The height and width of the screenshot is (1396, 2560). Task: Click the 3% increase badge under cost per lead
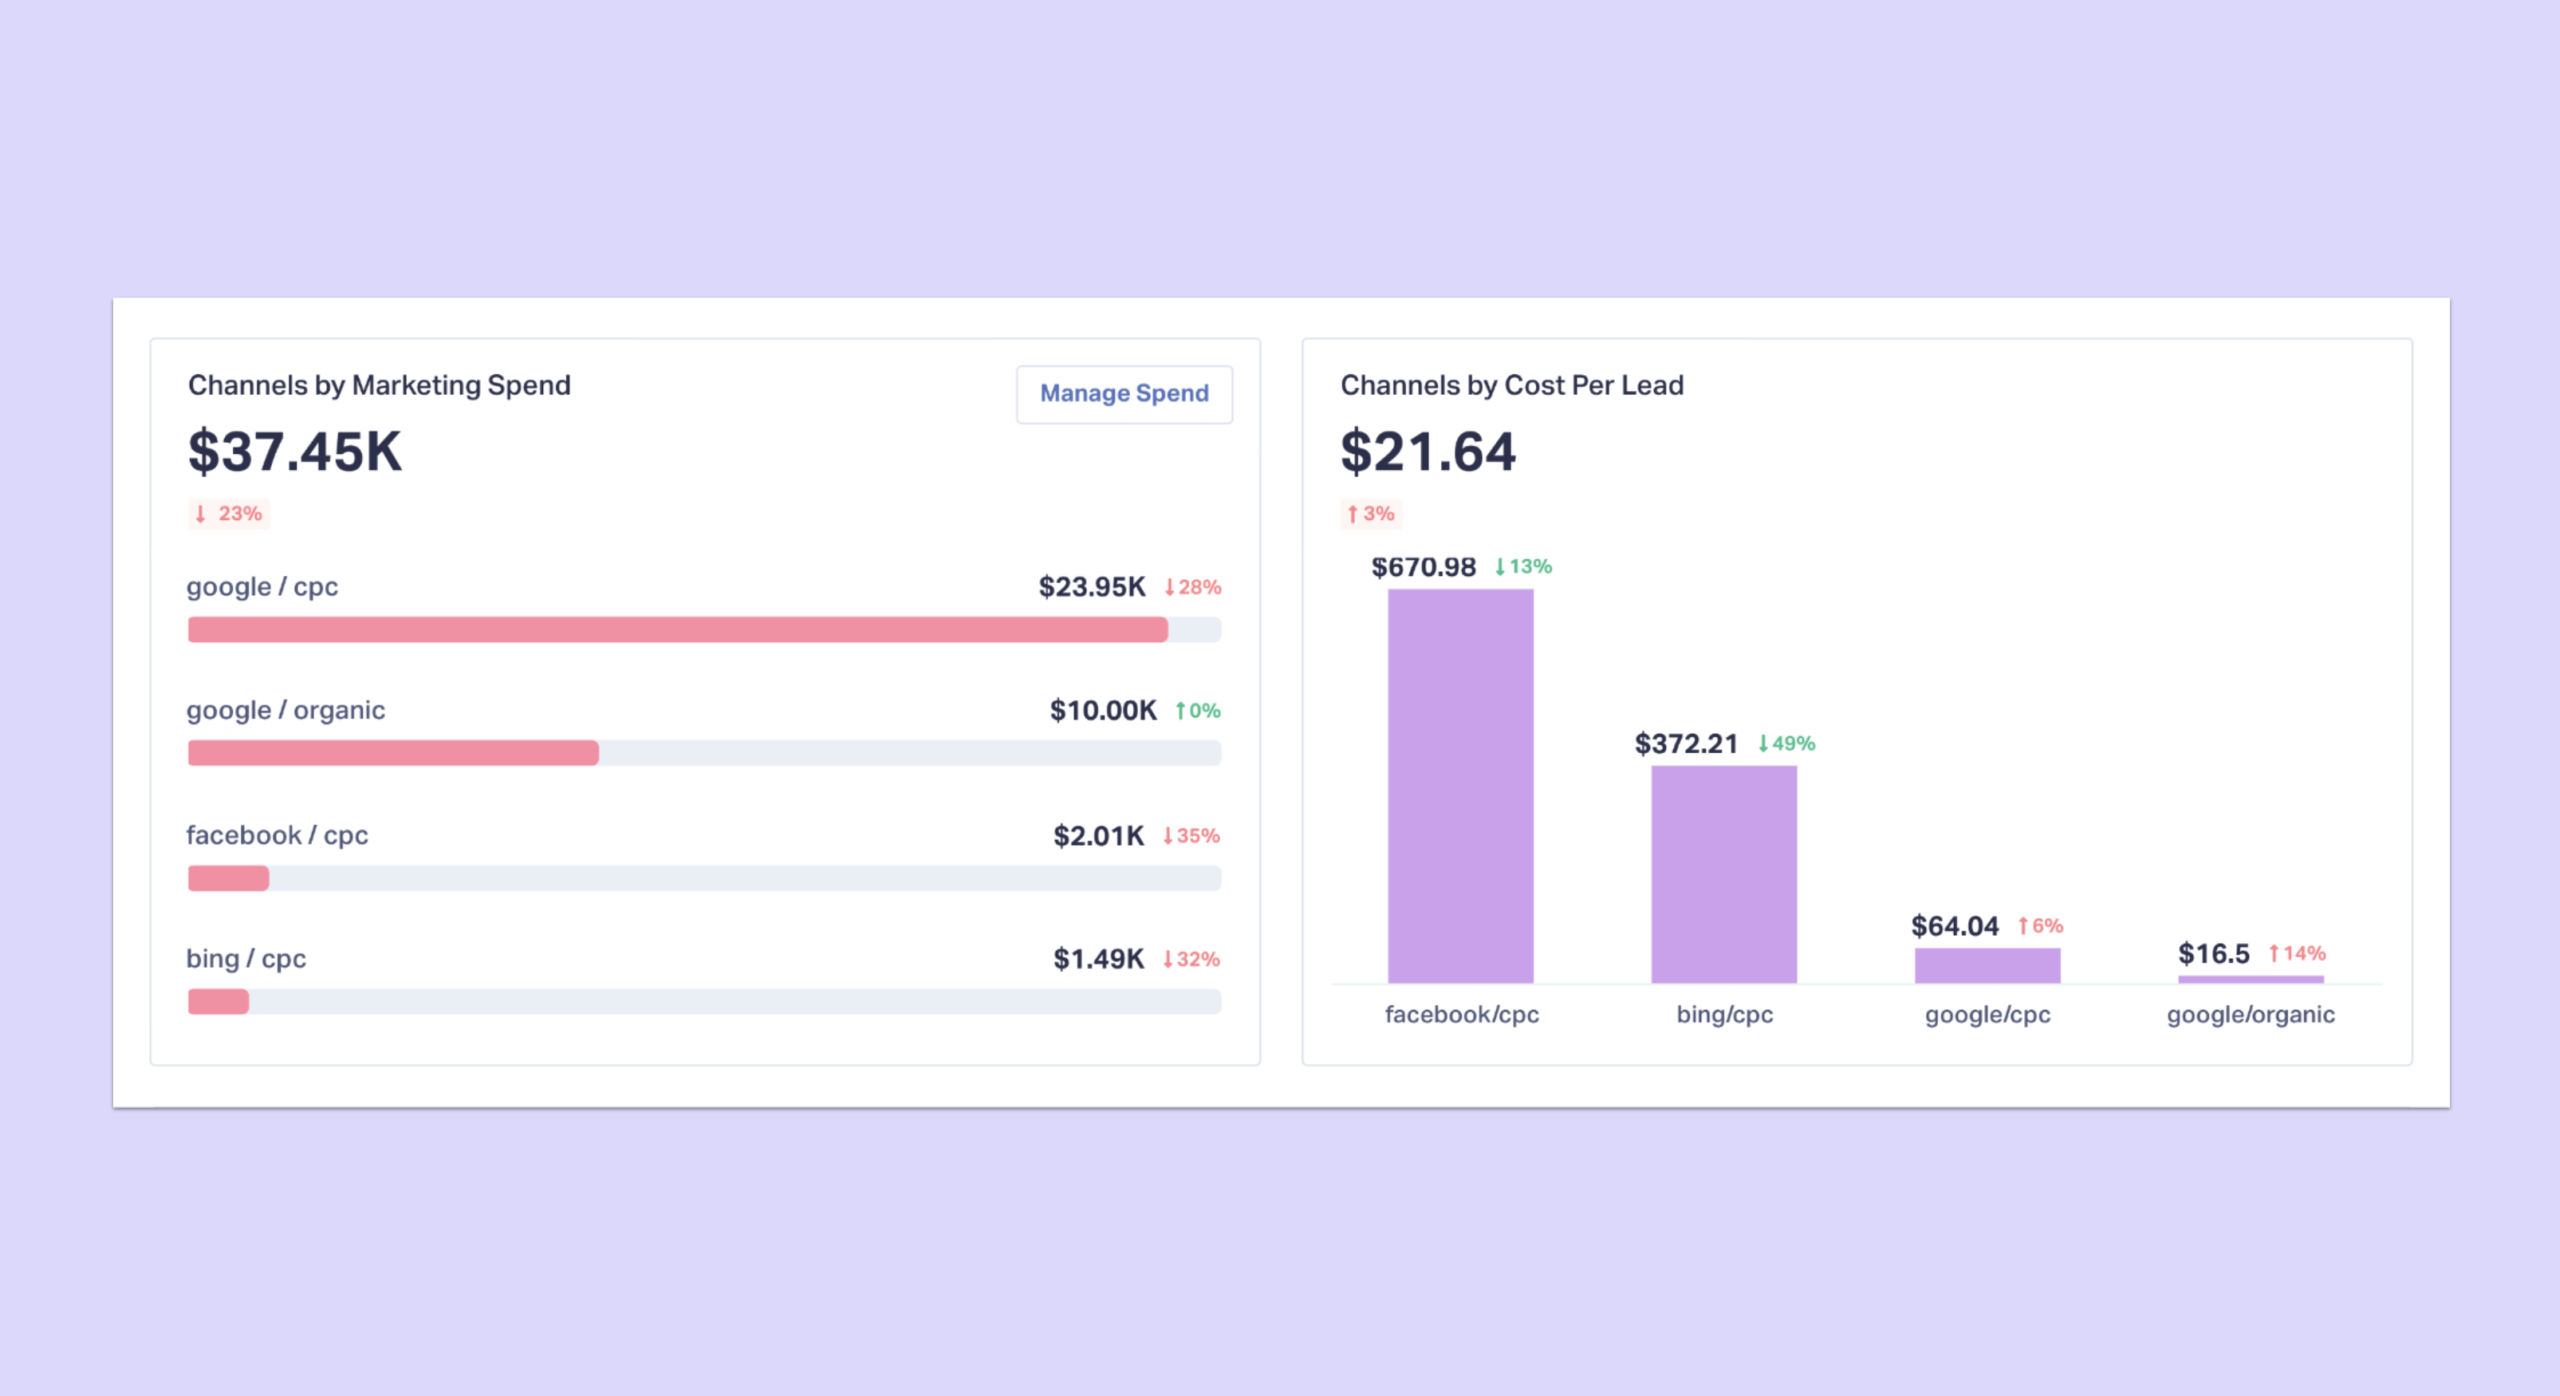click(x=1371, y=514)
